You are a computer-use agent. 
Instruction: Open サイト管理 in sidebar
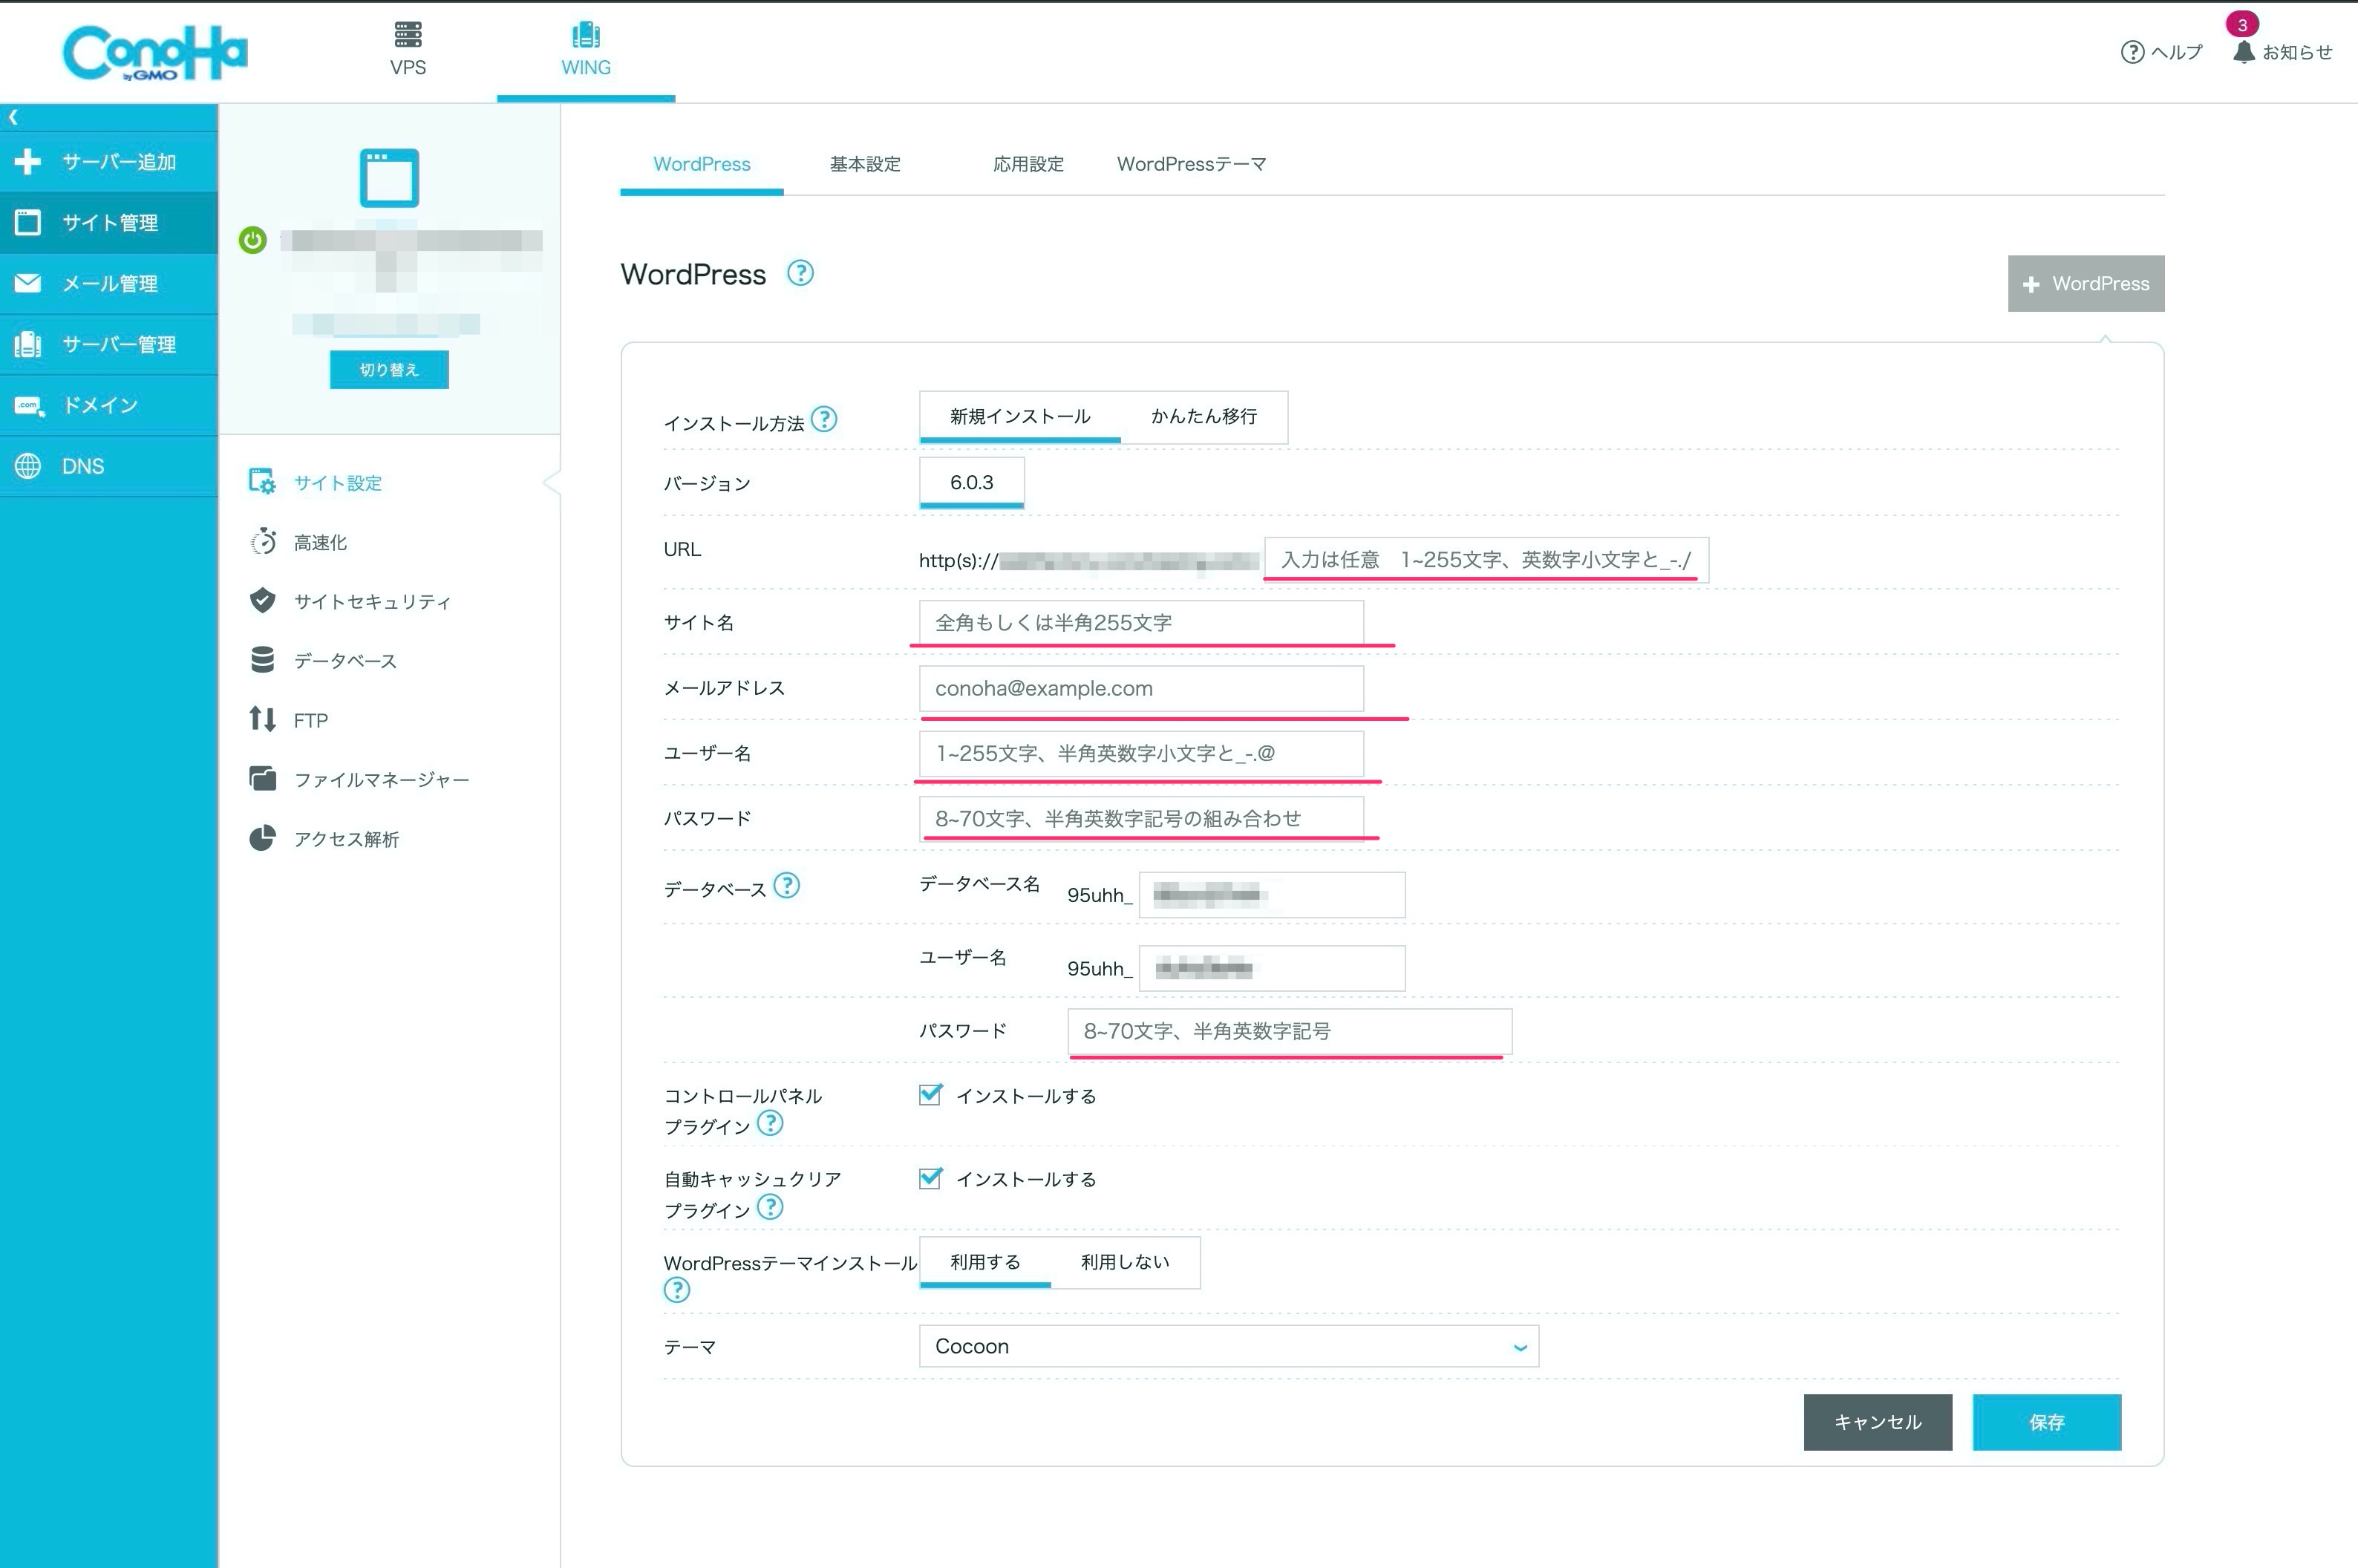tap(109, 223)
